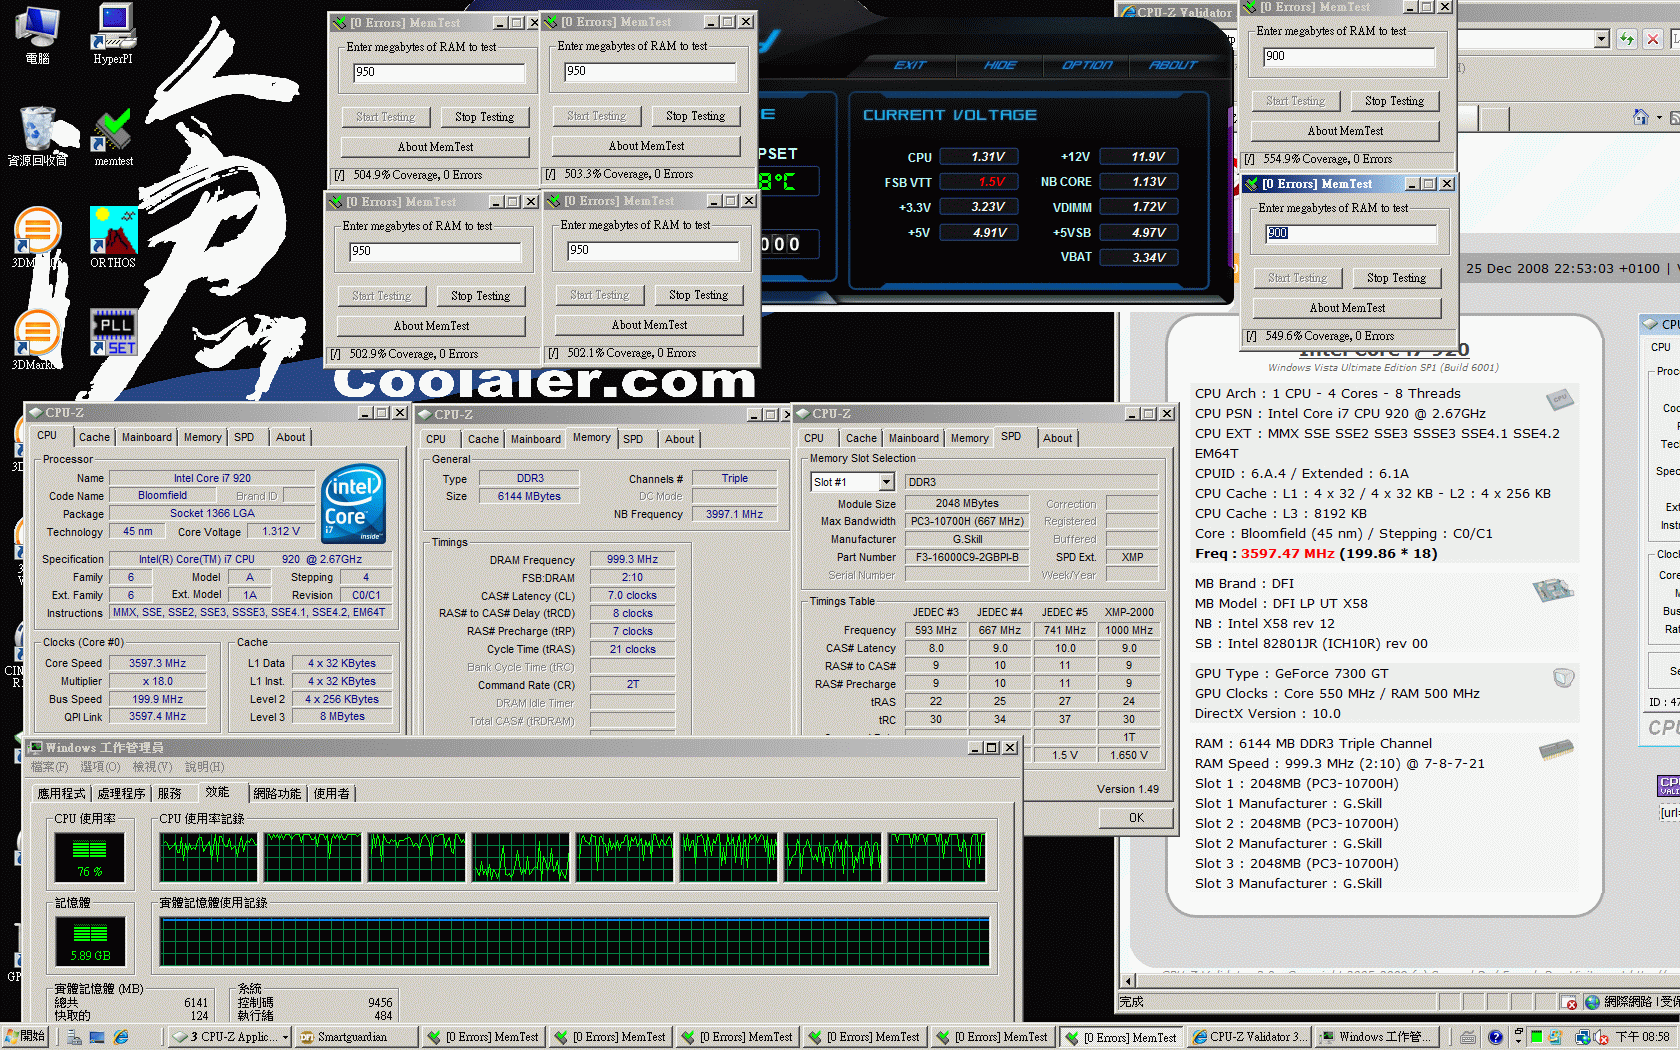Open Mainboard tab in middle CPU-Z window

click(536, 439)
